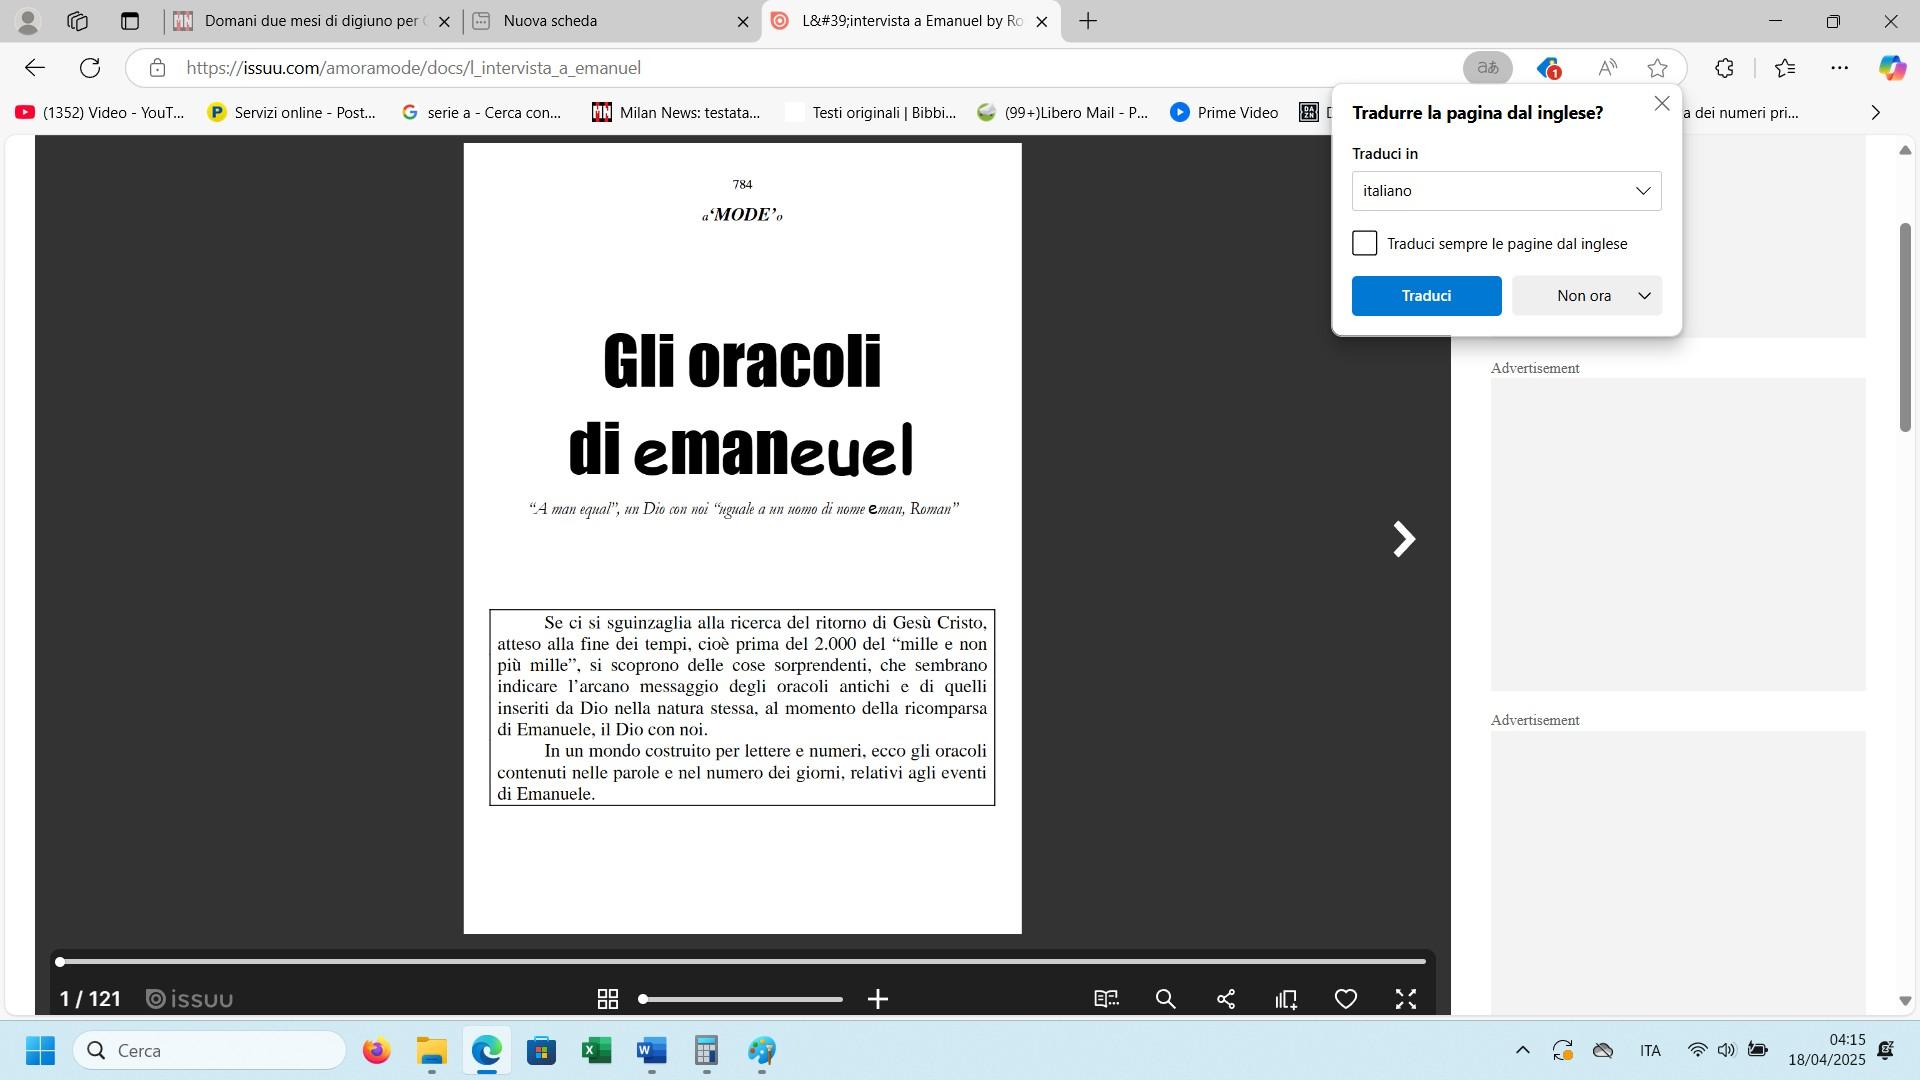Image resolution: width=1920 pixels, height=1080 pixels.
Task: Like the document with heart icon
Action: [x=1346, y=999]
